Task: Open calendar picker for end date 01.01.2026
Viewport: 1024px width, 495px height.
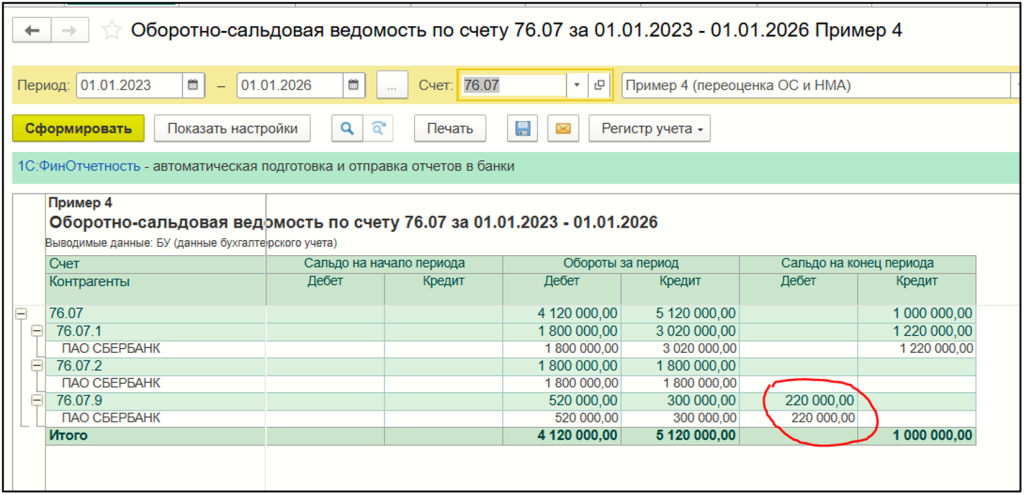Action: [x=355, y=86]
